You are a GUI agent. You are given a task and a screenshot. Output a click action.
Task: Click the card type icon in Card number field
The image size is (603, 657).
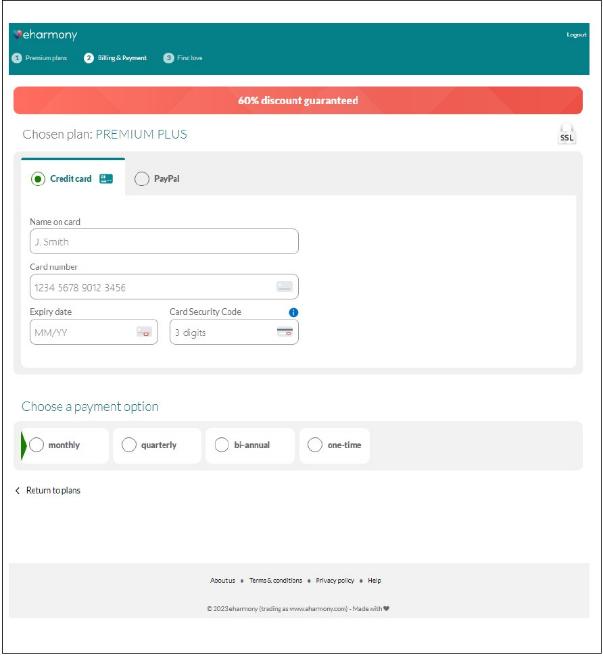click(x=285, y=287)
